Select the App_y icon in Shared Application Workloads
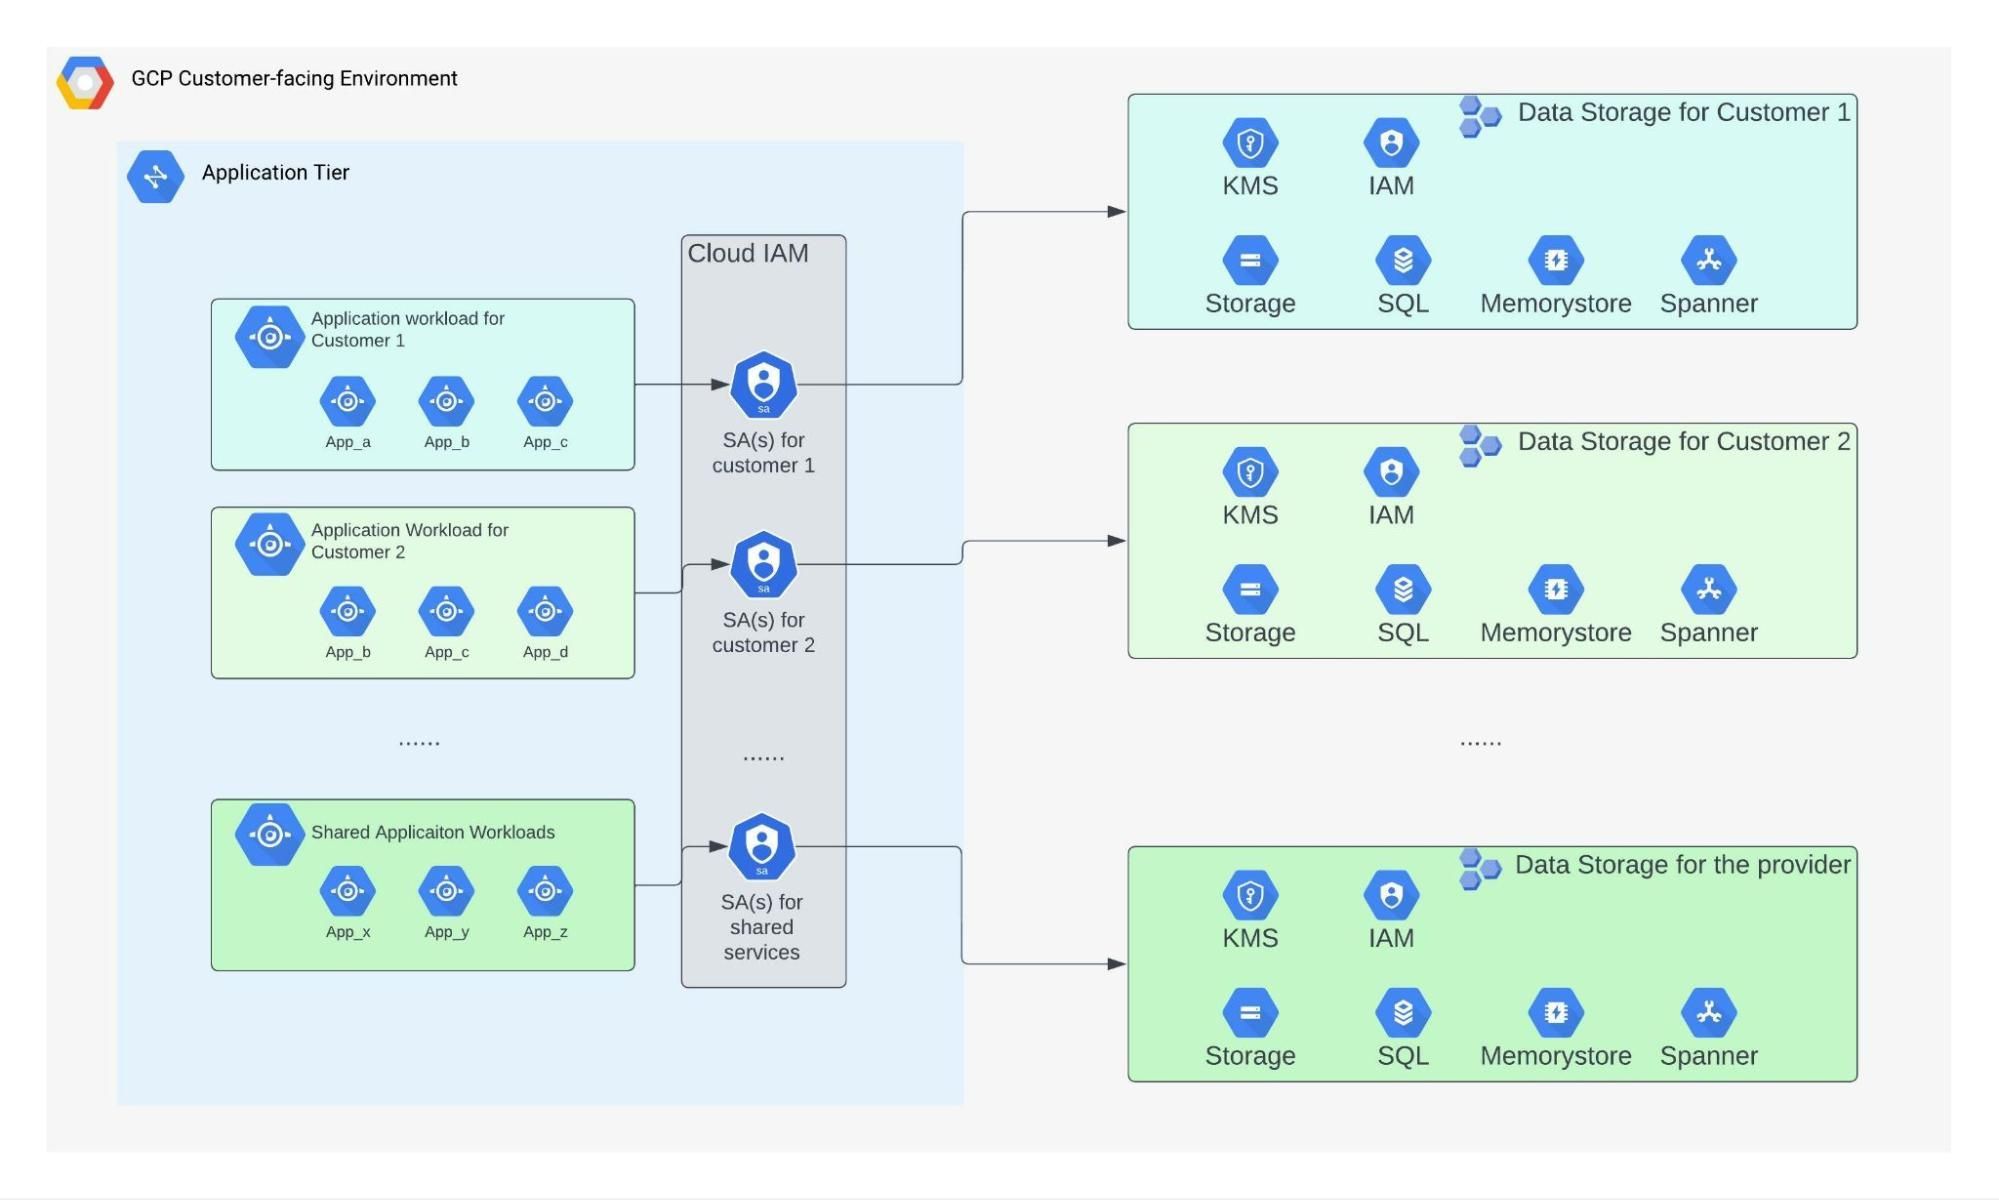This screenshot has height=1200, width=1999. click(x=445, y=890)
